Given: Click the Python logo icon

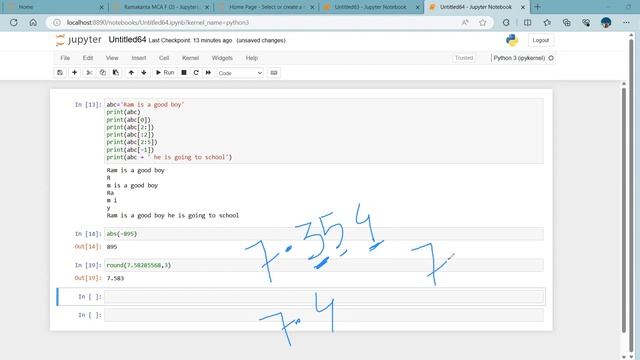Looking at the screenshot, I should [x=512, y=40].
